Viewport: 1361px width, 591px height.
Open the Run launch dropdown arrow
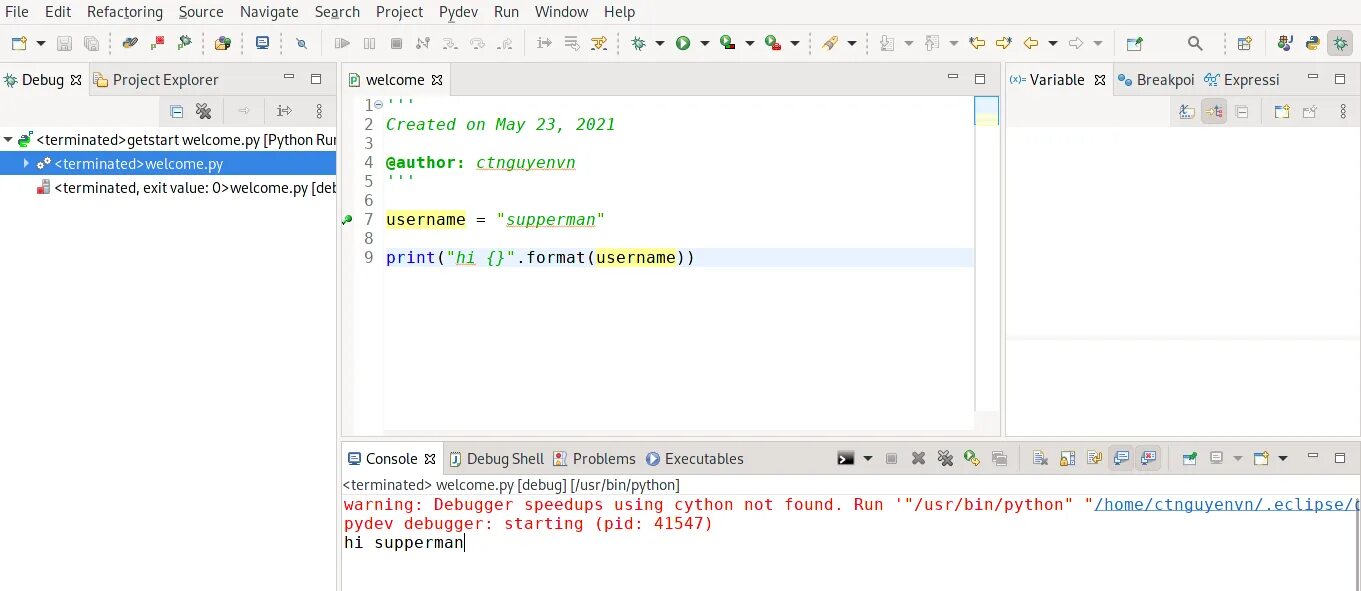click(x=705, y=43)
